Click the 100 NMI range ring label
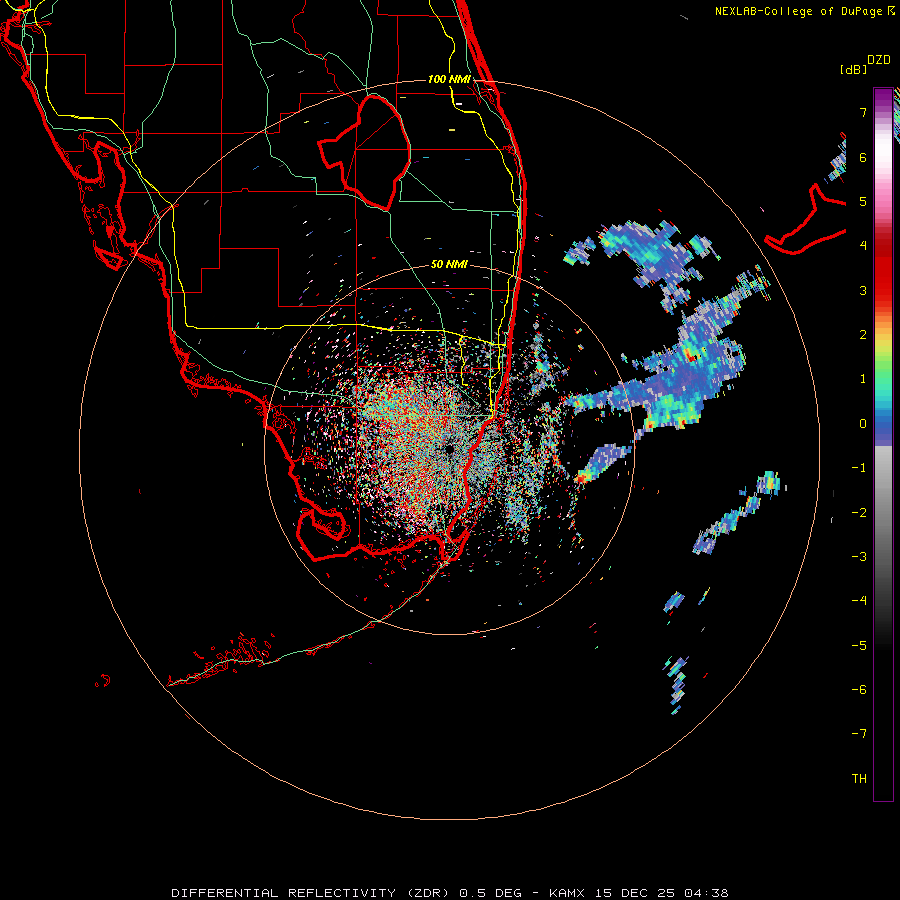This screenshot has width=900, height=900. pyautogui.click(x=449, y=79)
